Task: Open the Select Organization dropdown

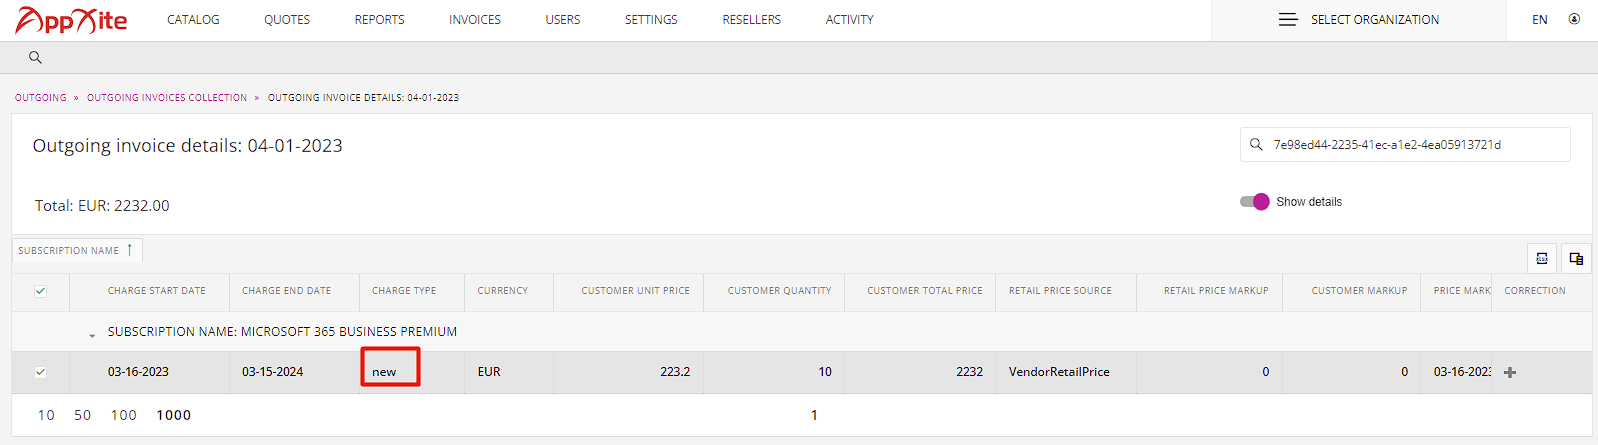Action: [1359, 20]
